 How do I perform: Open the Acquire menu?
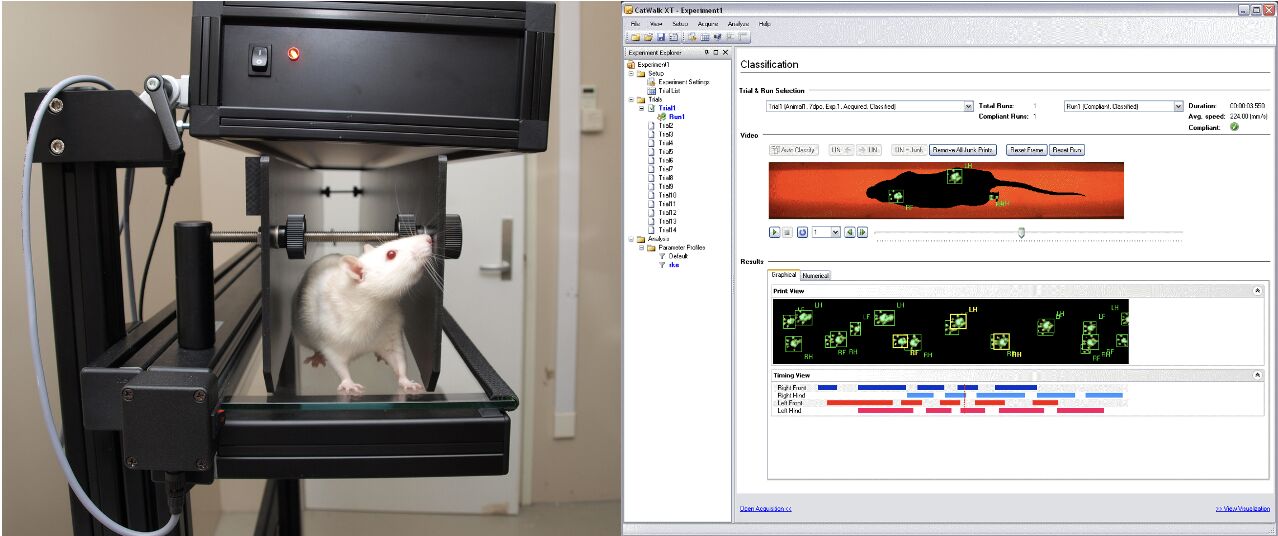(708, 22)
